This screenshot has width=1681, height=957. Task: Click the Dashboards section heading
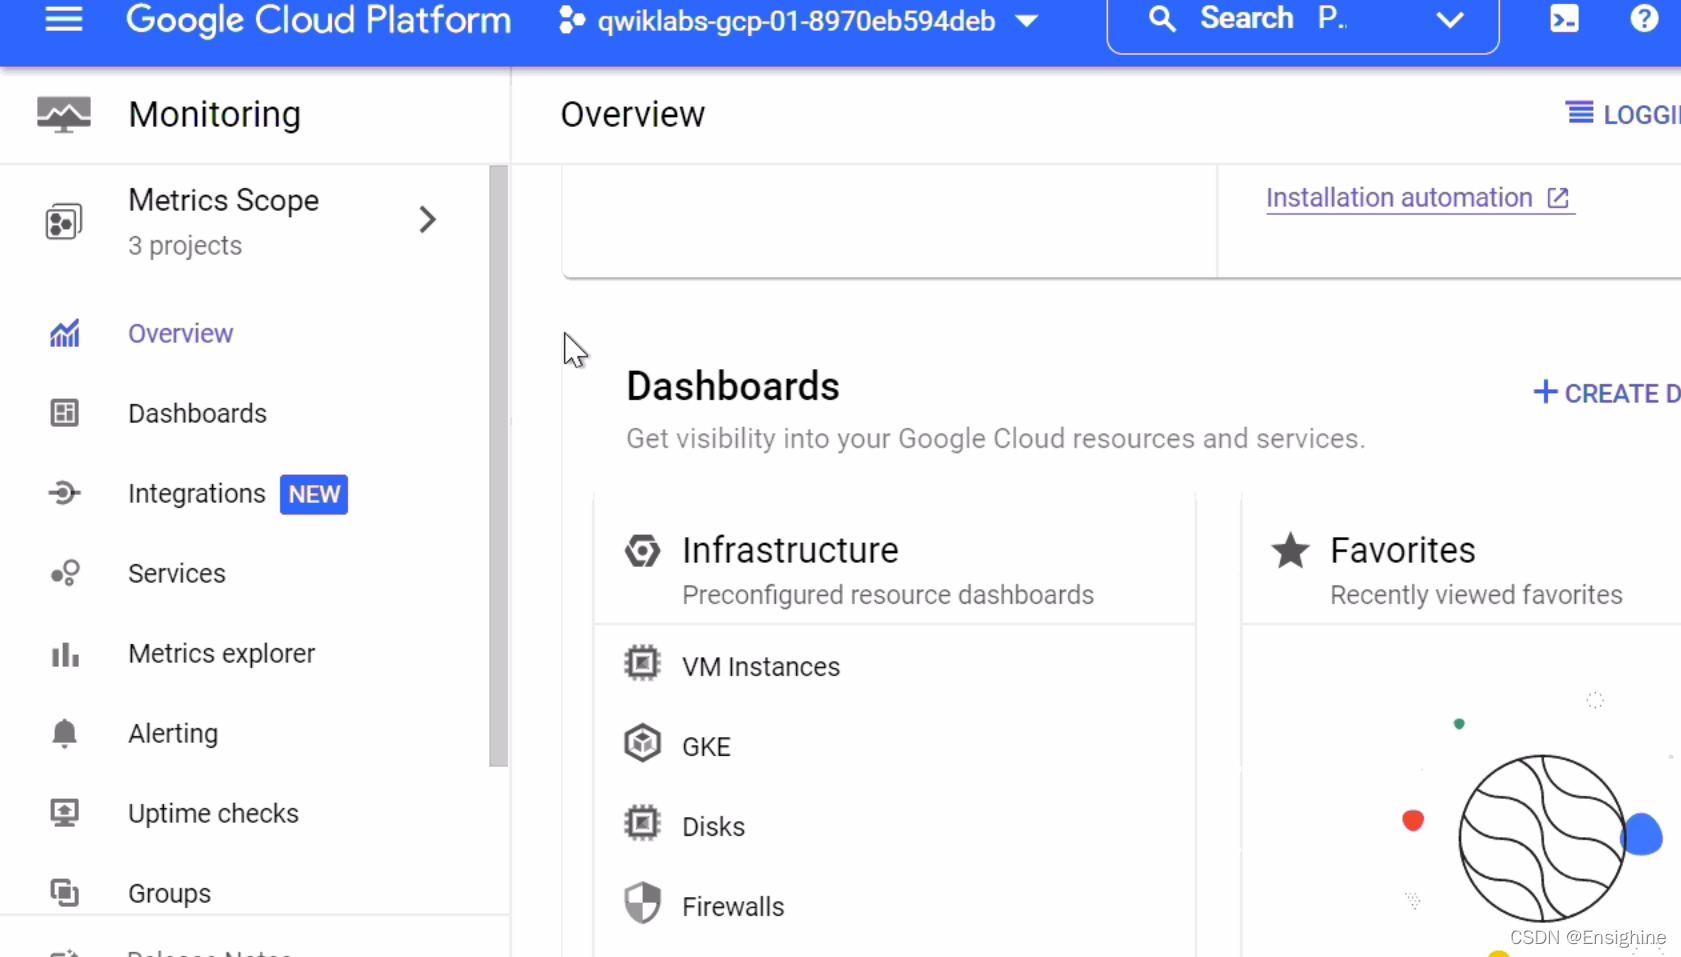[x=732, y=386]
